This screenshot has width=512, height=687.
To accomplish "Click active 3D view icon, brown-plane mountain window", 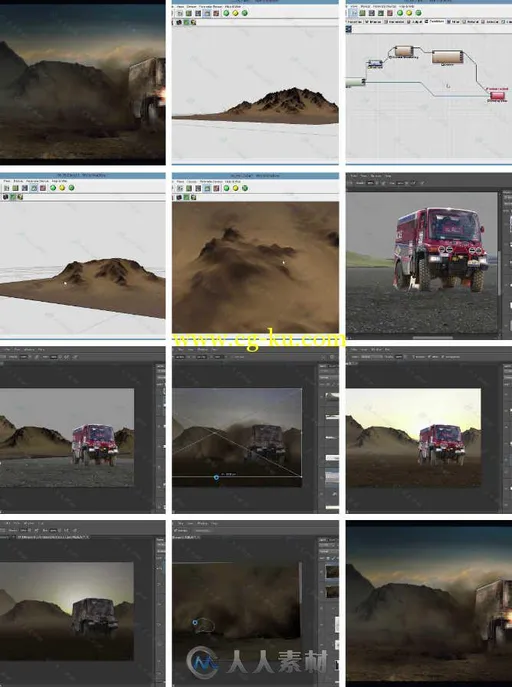I will [34, 188].
